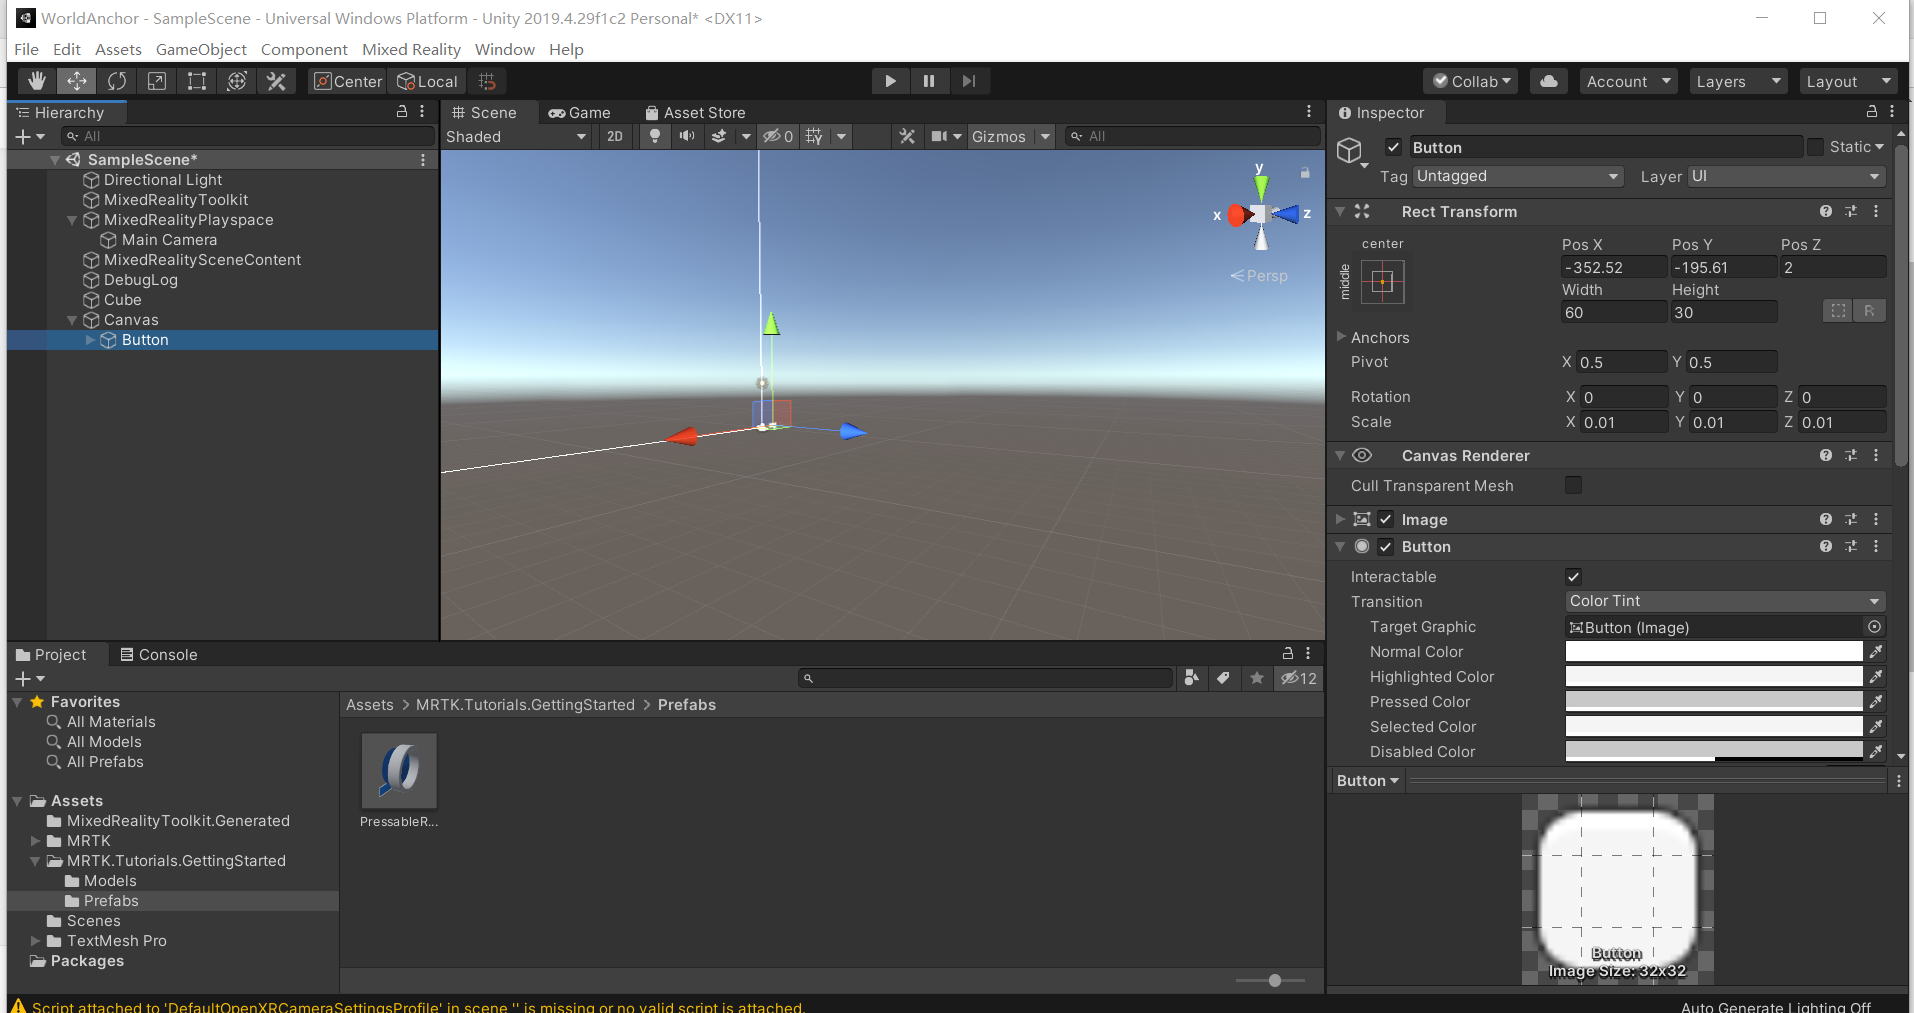Check Cull Transparent Mesh in Canvas Renderer
This screenshot has width=1914, height=1013.
[x=1573, y=486]
